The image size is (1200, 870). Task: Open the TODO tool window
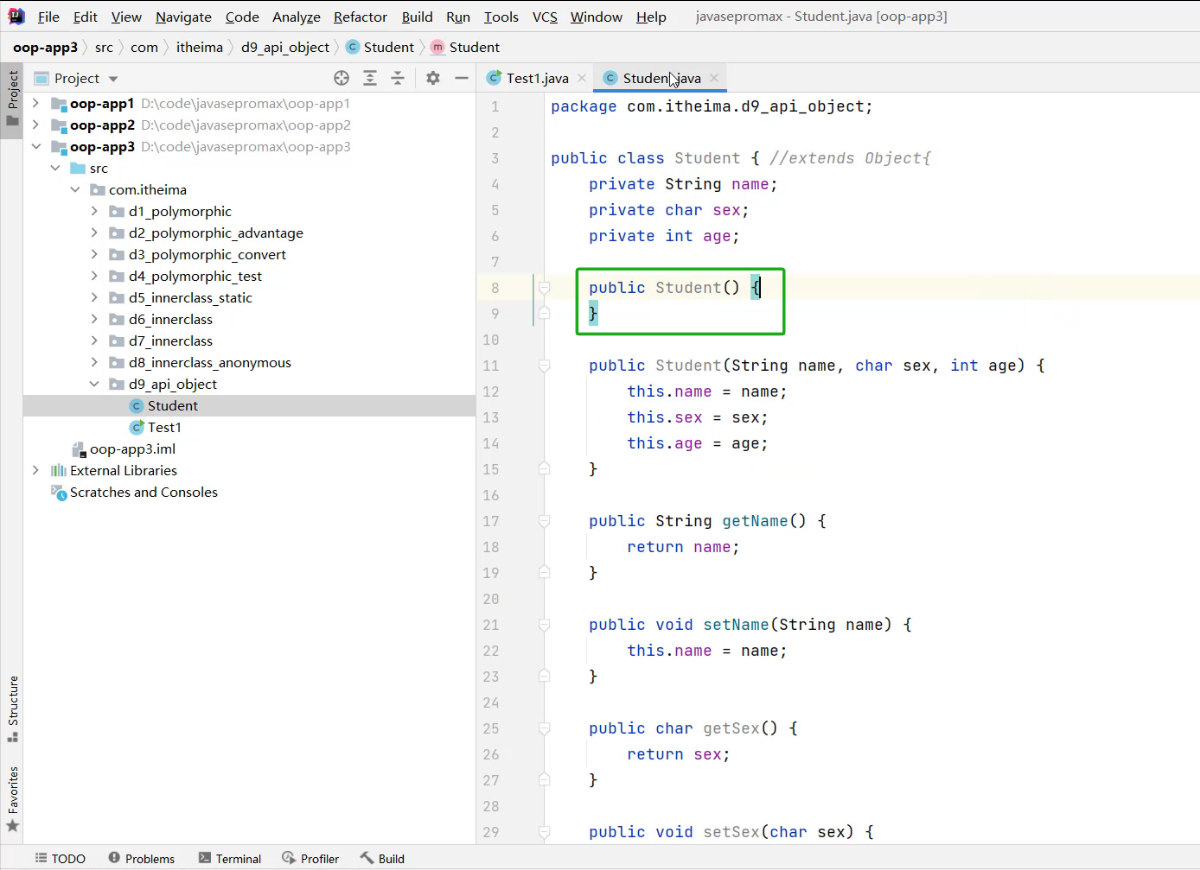[x=60, y=858]
